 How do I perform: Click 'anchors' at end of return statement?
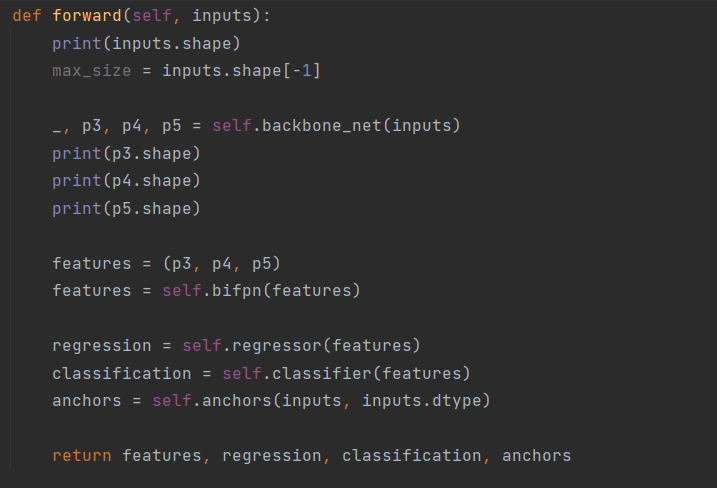click(x=536, y=455)
